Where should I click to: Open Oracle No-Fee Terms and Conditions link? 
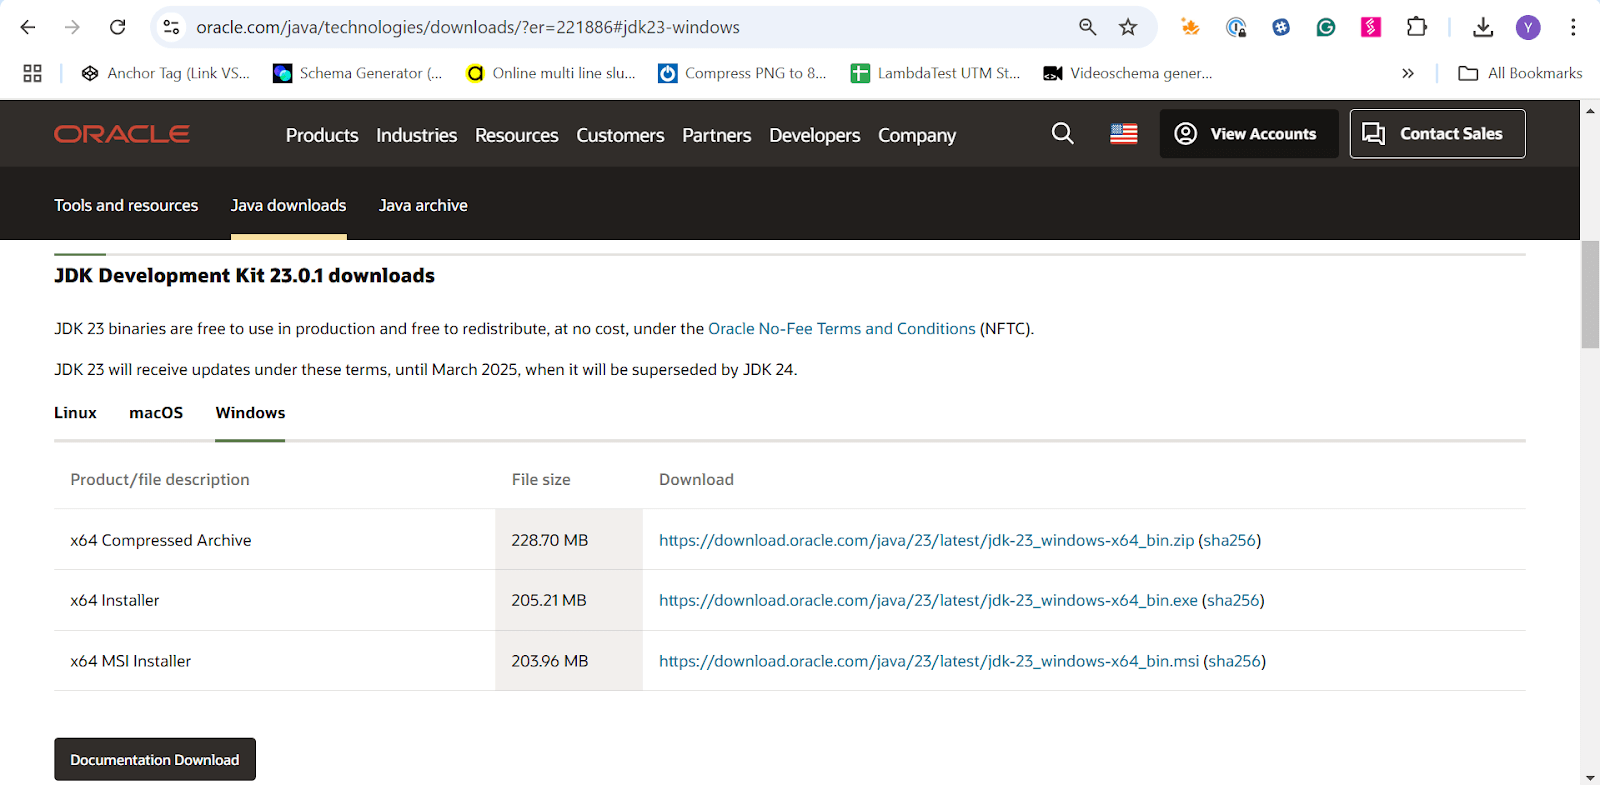pos(842,329)
